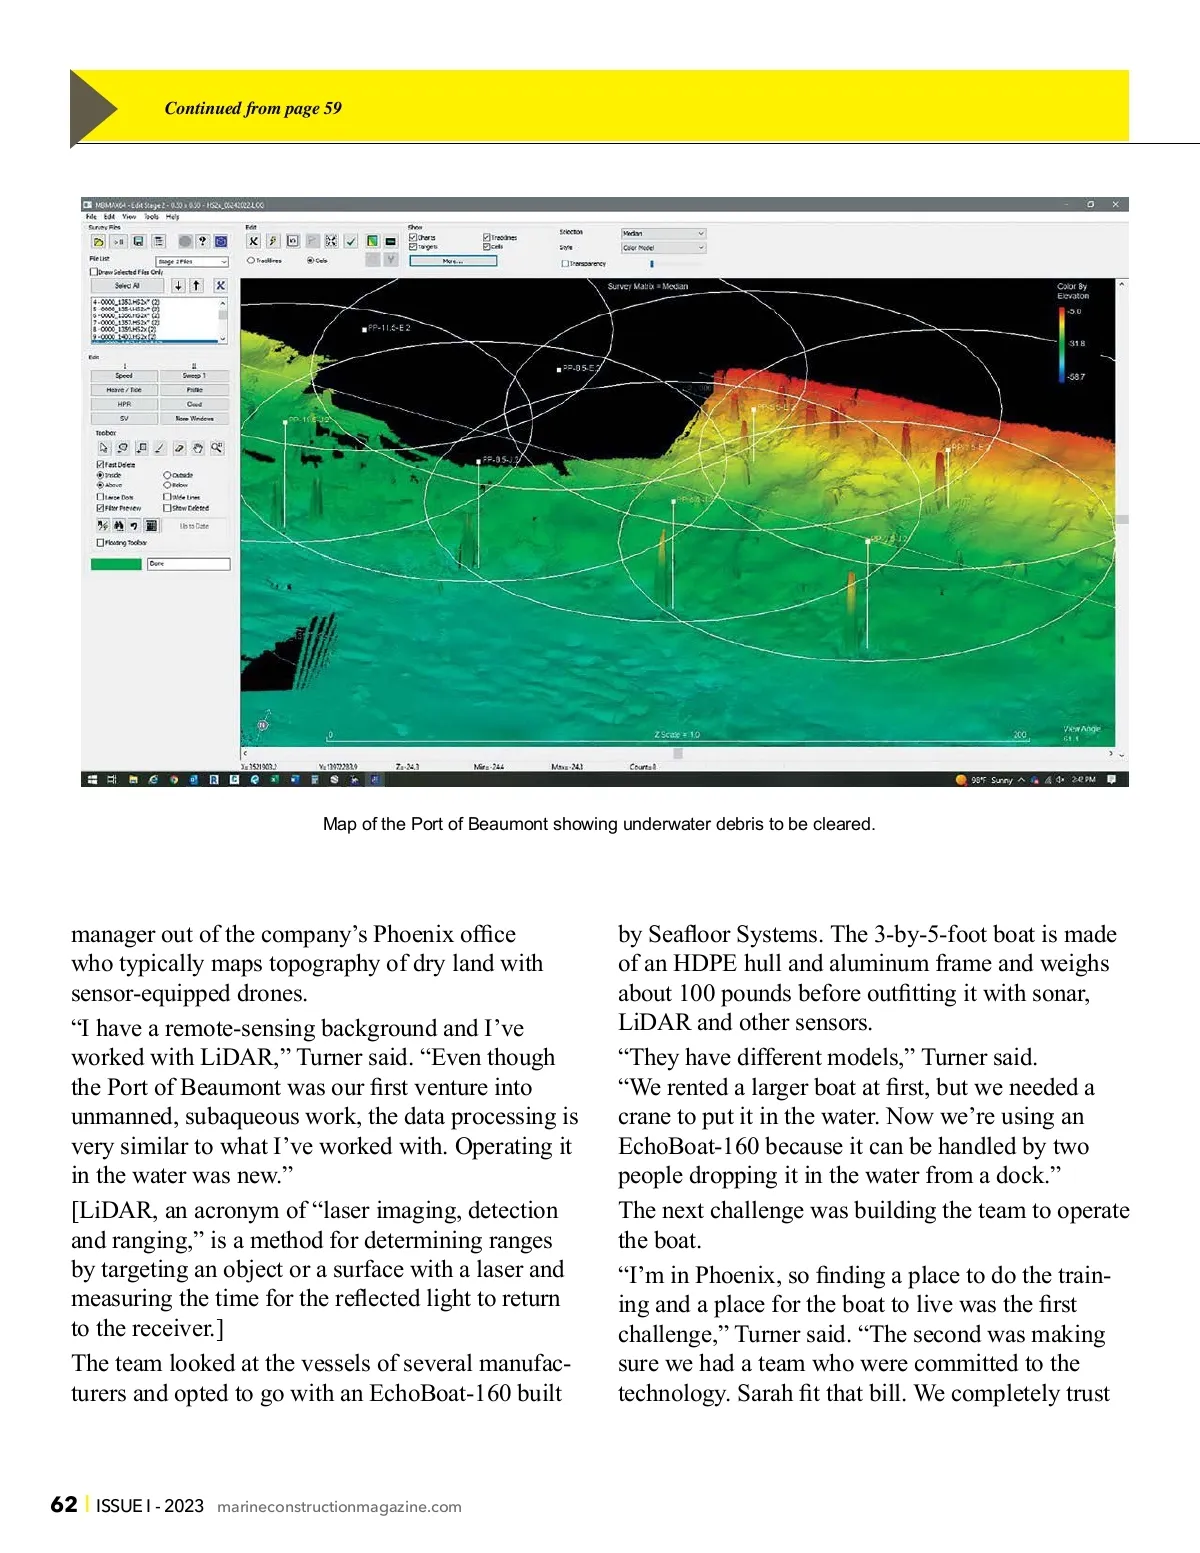Expand the Selection Median dropdown
This screenshot has height=1553, width=1200.
pyautogui.click(x=662, y=234)
